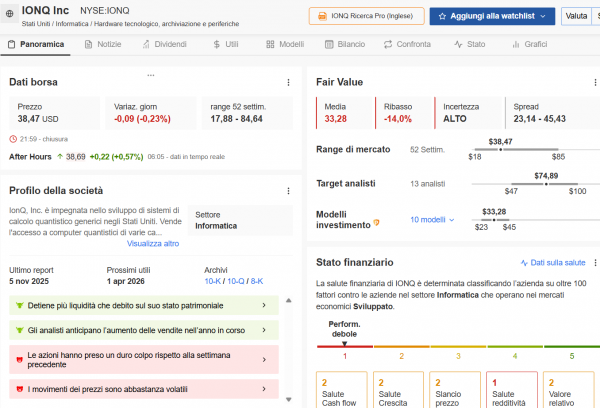The image size is (600, 408).
Task: Expand company profile with Visualizza altro
Action: [153, 243]
